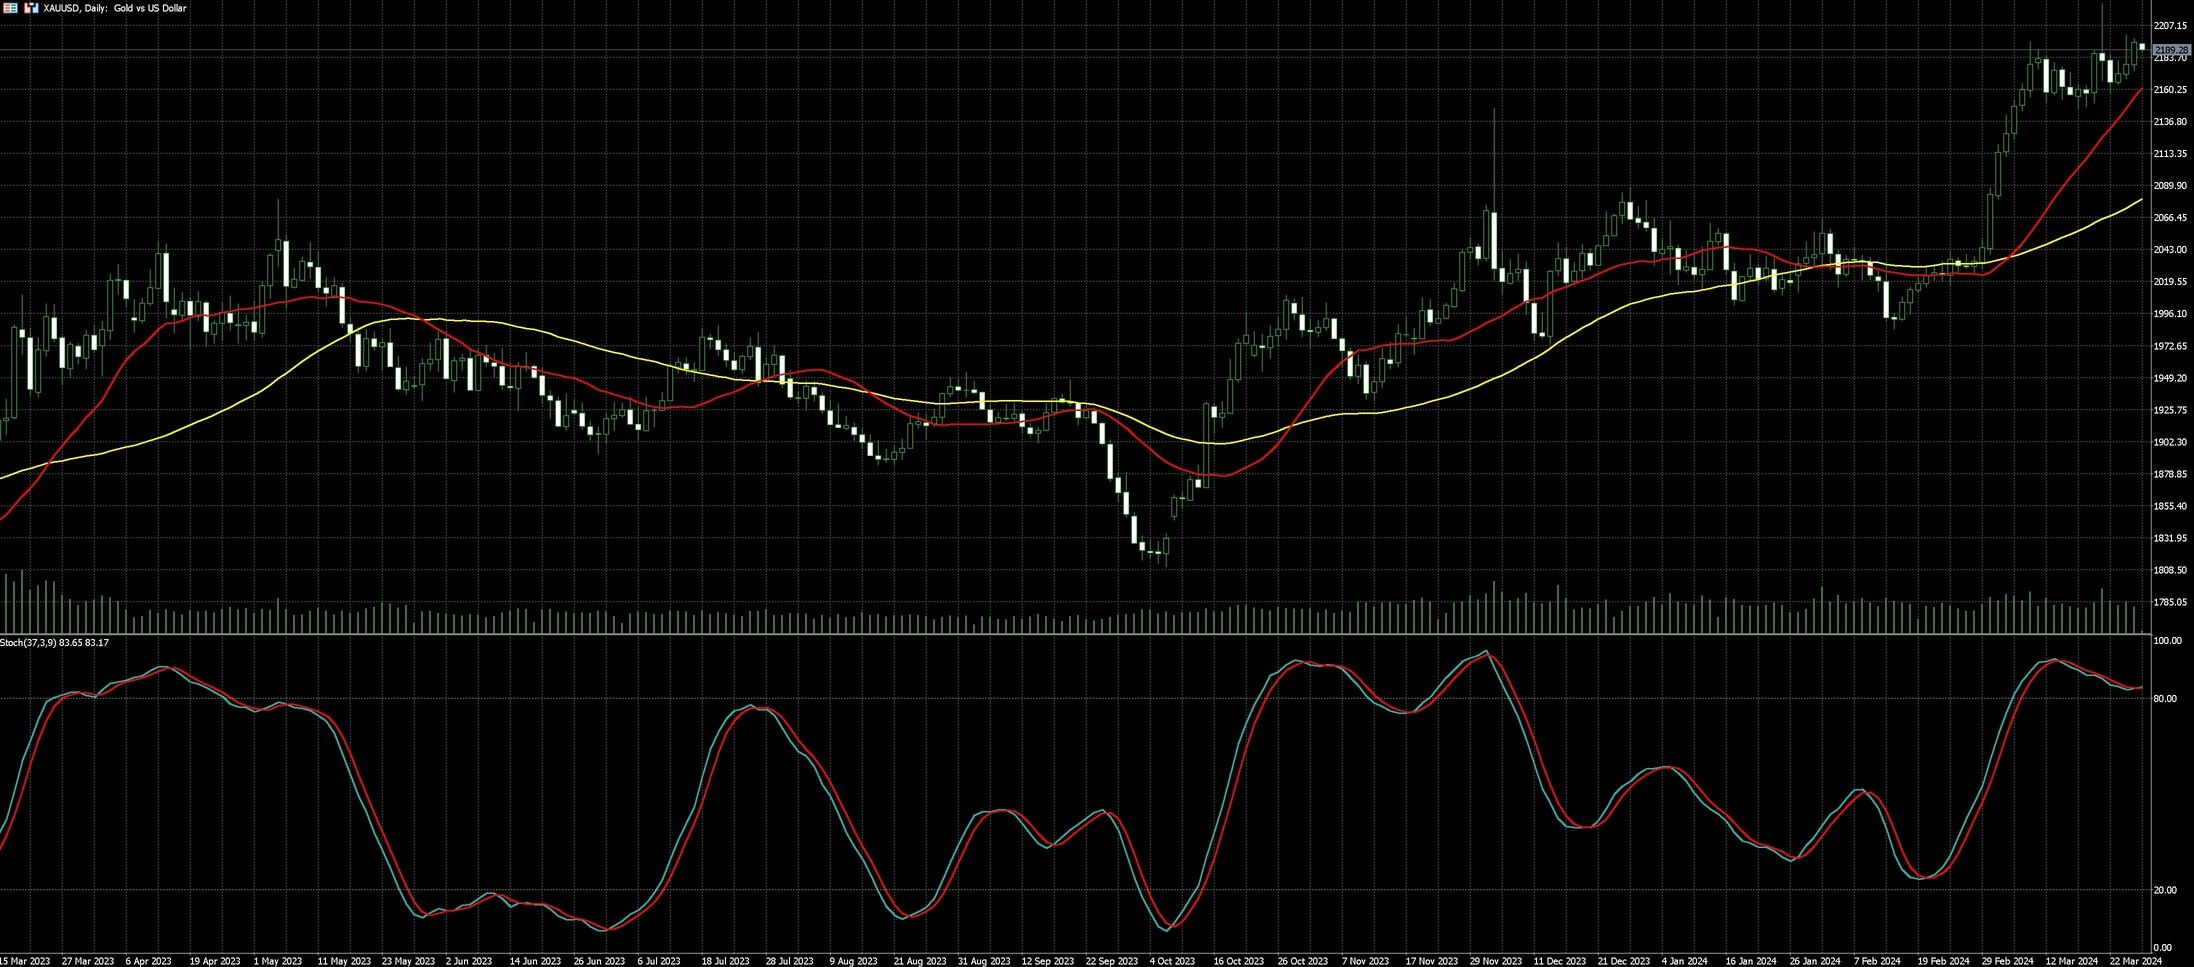Click the 2043.00 price axis label
This screenshot has height=967, width=2194.
(x=2170, y=250)
